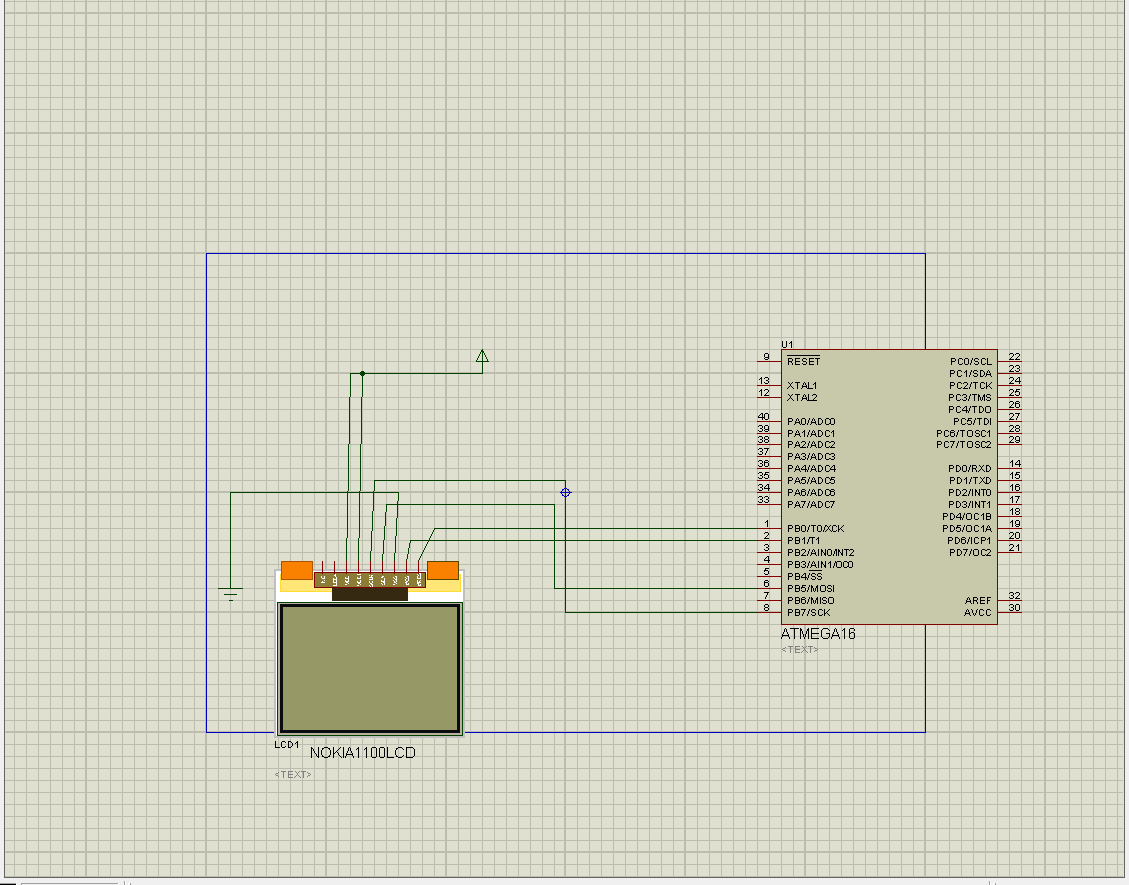Viewport: 1129px width, 885px height.
Task: Click the XTAL1 pin label
Action: [x=802, y=385]
